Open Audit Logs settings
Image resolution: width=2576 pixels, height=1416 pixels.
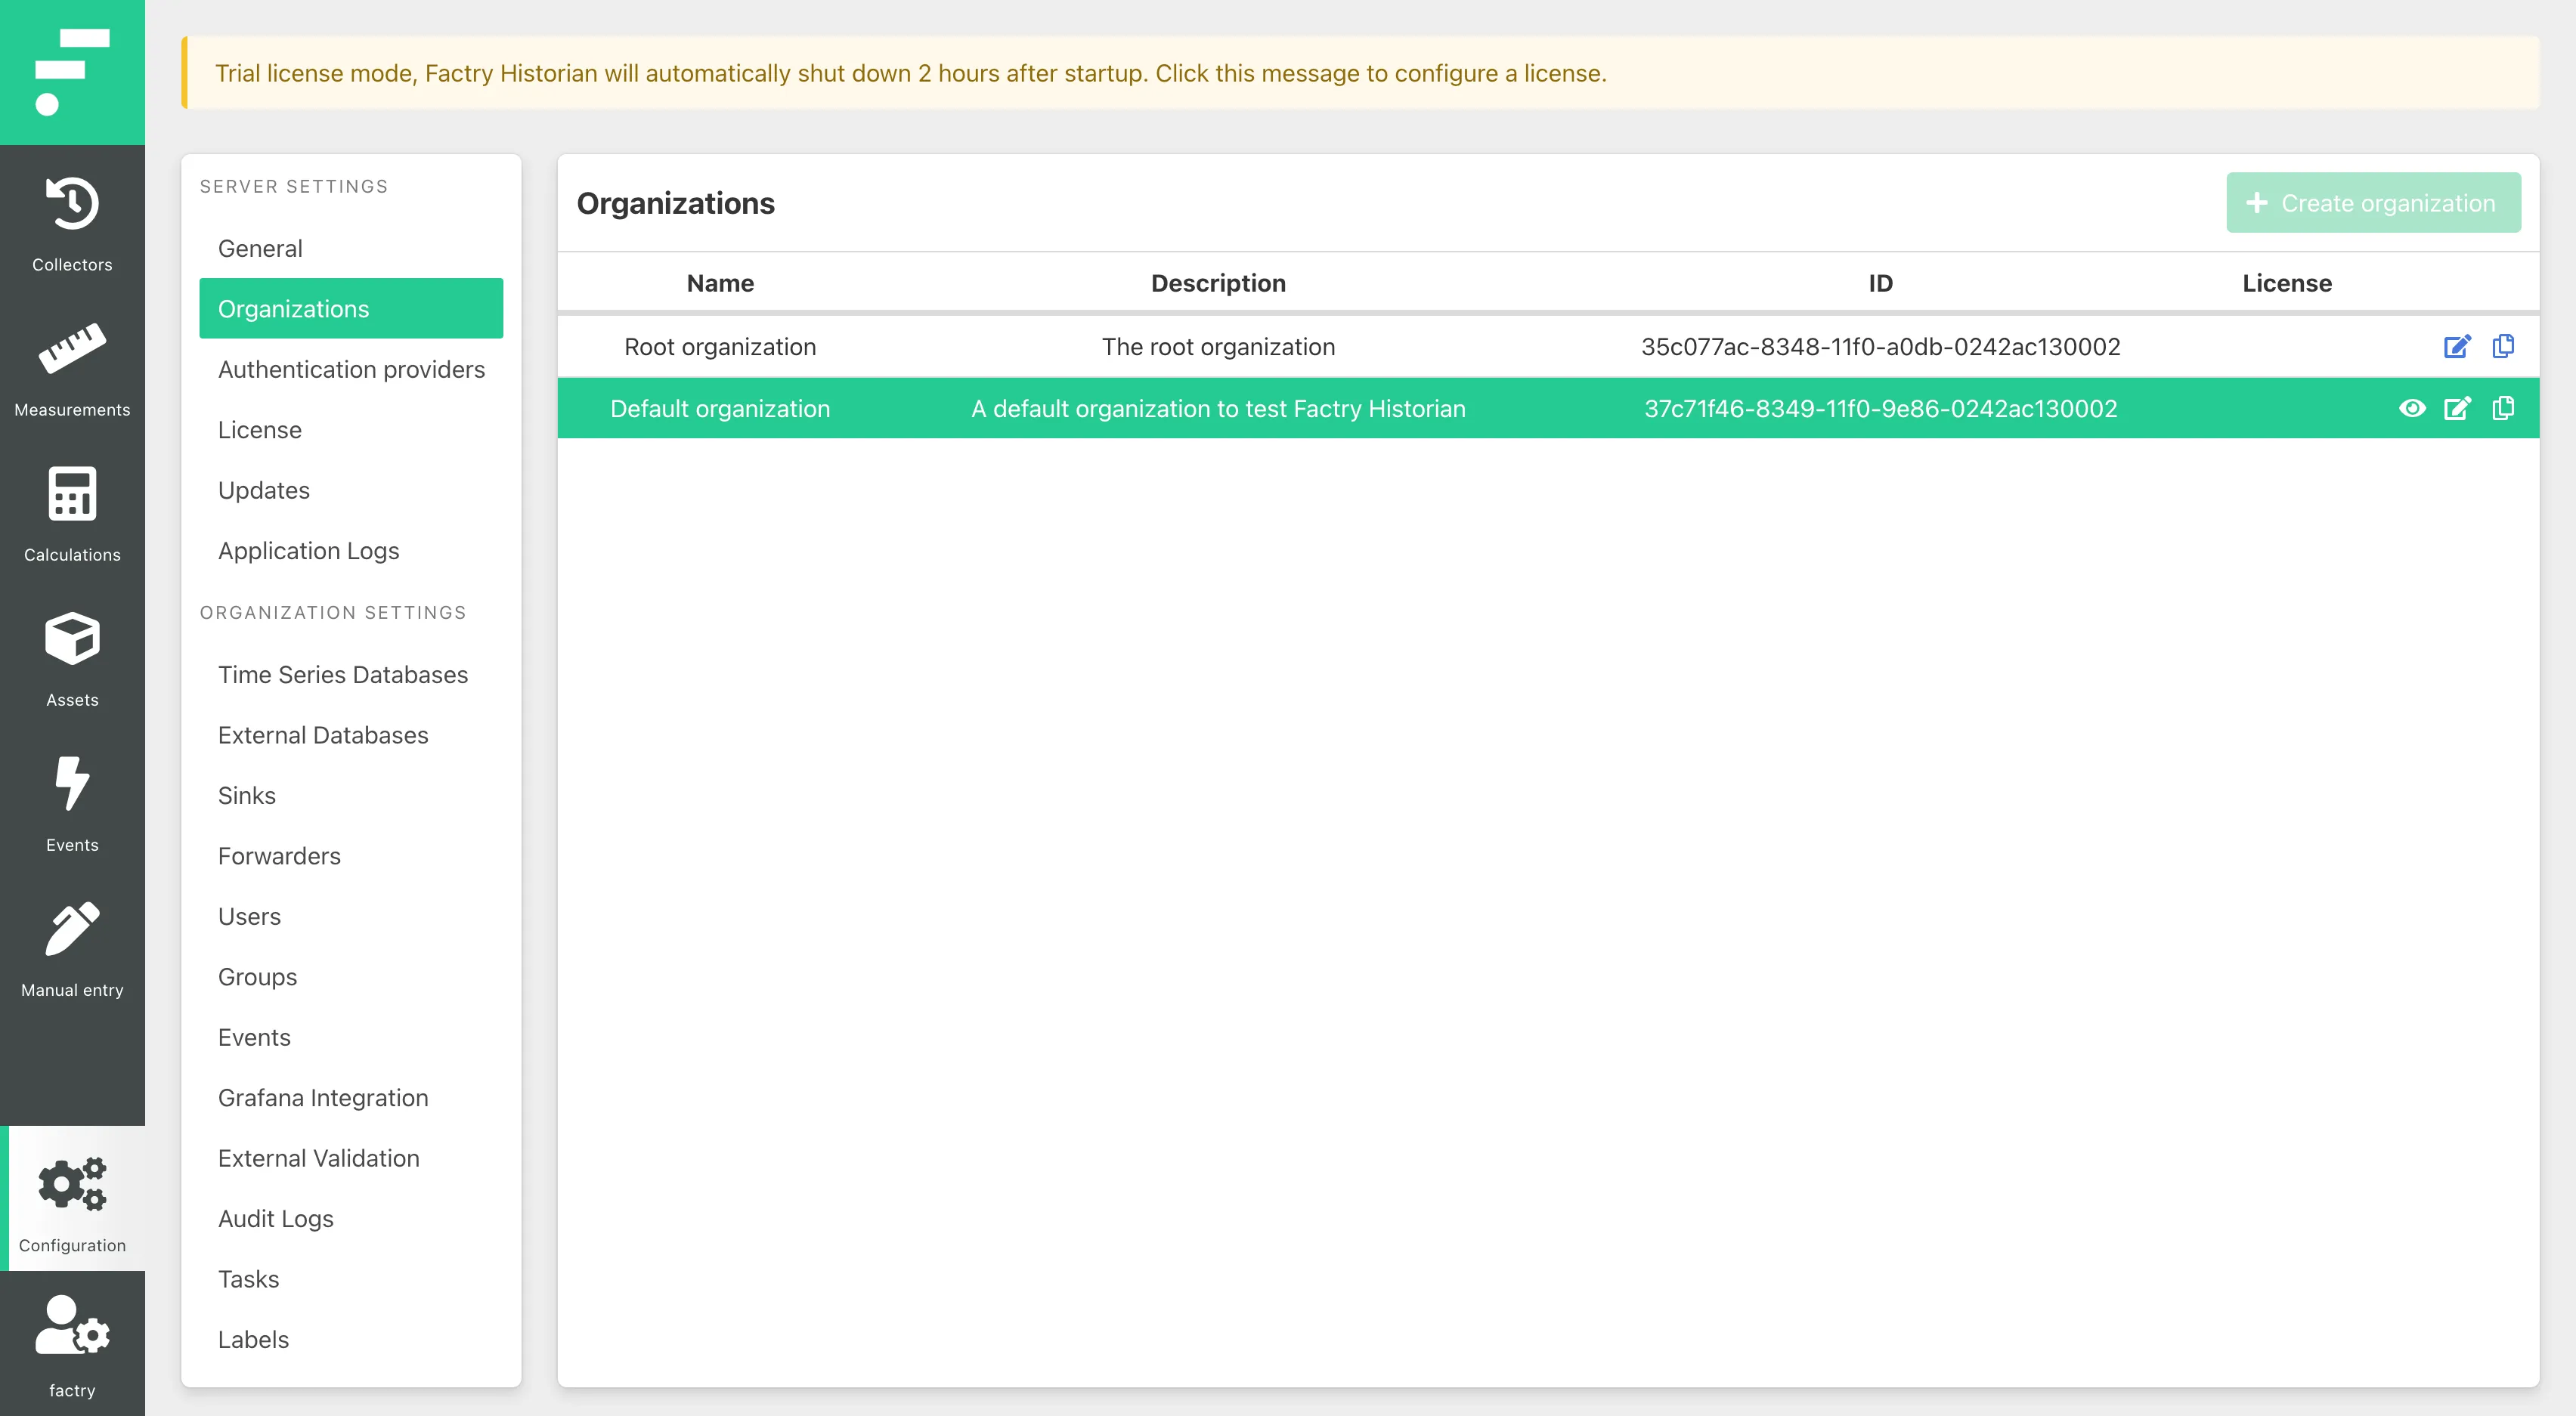[x=351, y=1218]
